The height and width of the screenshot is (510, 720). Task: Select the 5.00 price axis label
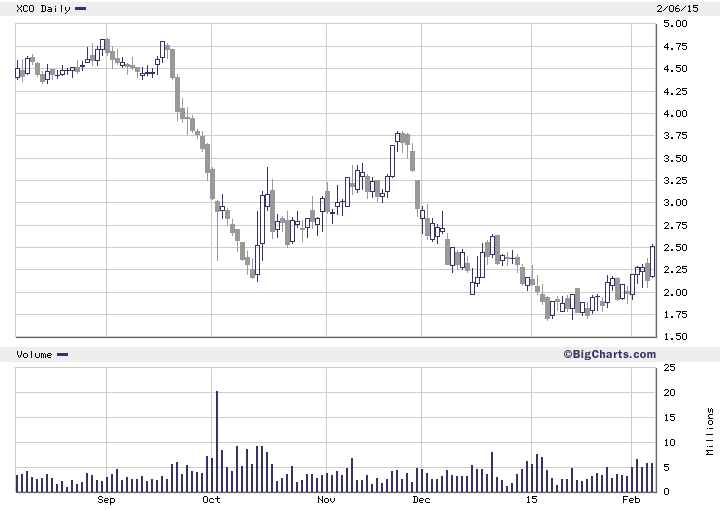pyautogui.click(x=675, y=24)
